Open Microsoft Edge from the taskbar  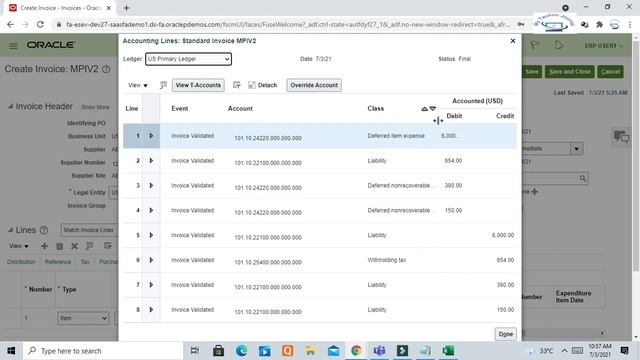pyautogui.click(x=241, y=351)
